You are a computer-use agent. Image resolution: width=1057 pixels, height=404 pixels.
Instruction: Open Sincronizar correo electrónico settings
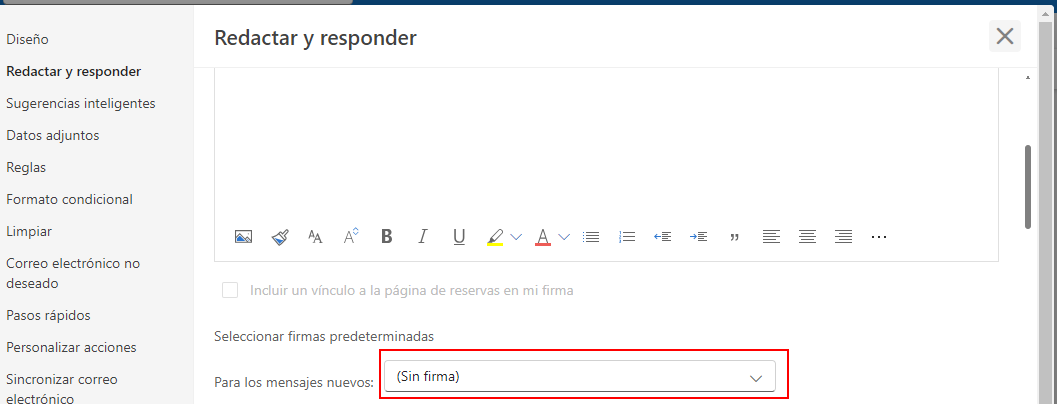click(62, 388)
